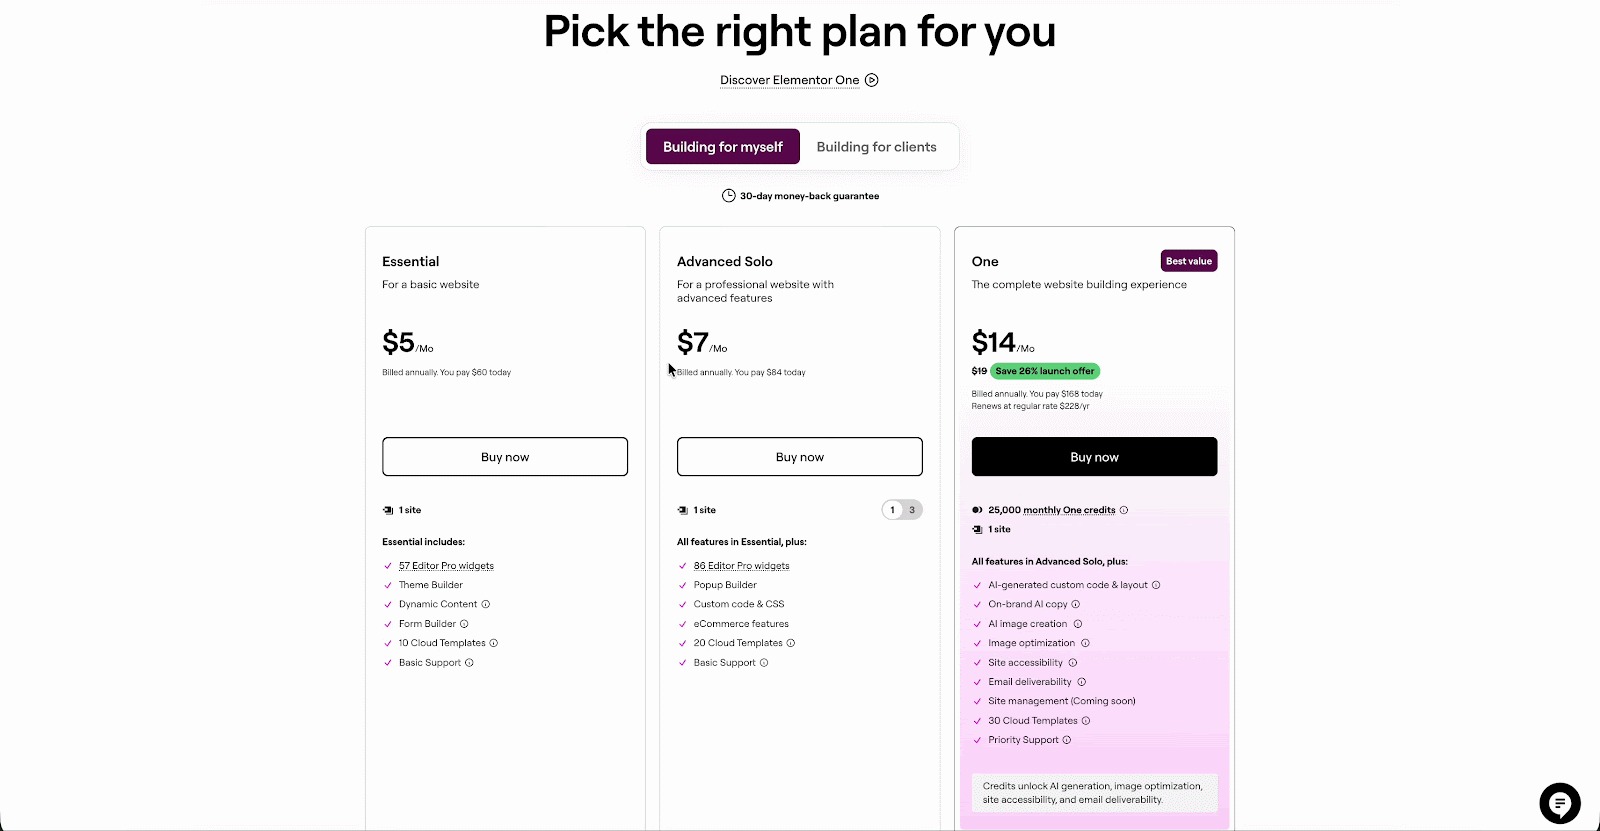The width and height of the screenshot is (1600, 831).
Task: Click the info icon next to AI image creation
Action: [x=1078, y=623]
